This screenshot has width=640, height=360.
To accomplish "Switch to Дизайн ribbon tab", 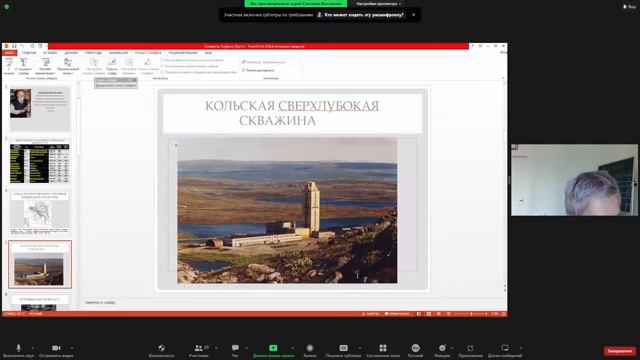I will tap(71, 53).
